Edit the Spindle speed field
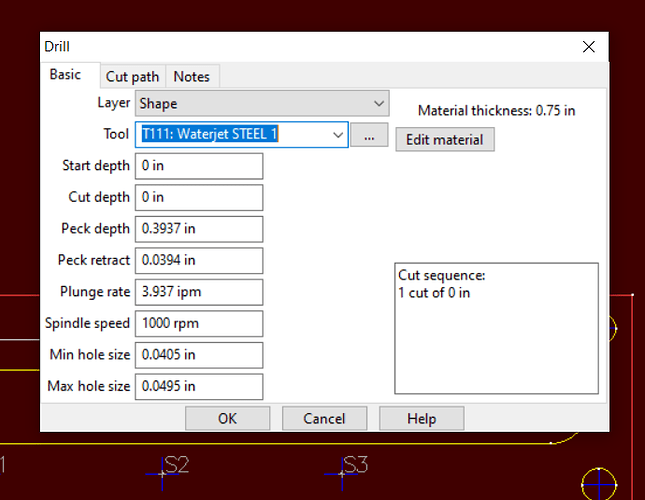The height and width of the screenshot is (500, 645). tap(198, 324)
